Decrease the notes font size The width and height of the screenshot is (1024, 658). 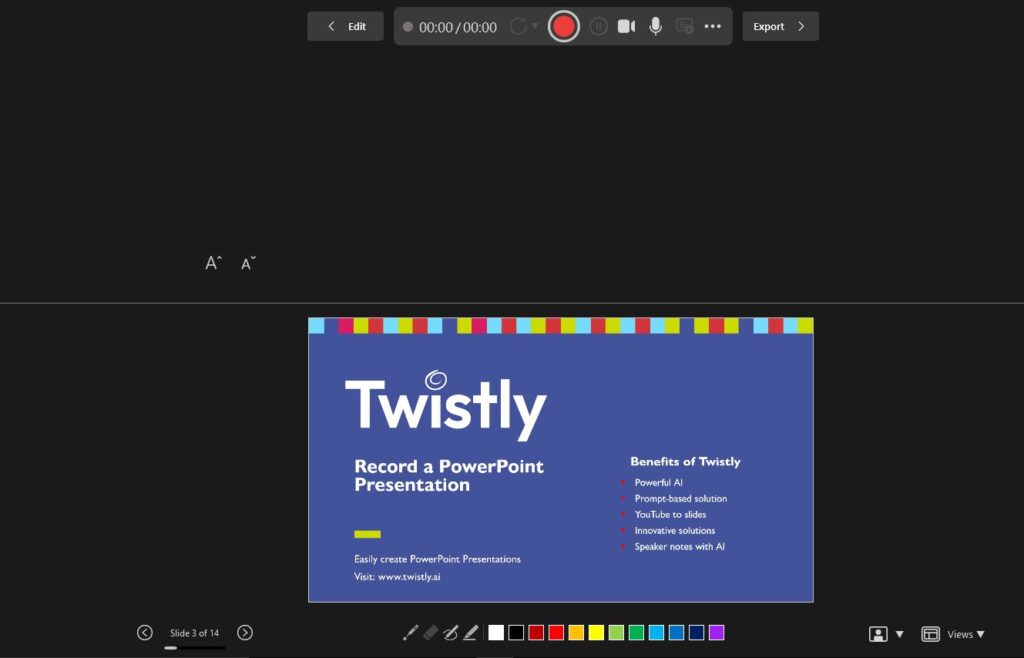(248, 264)
